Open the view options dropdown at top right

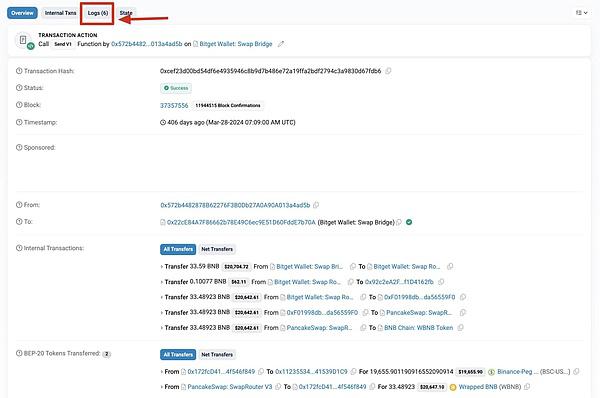click(582, 13)
